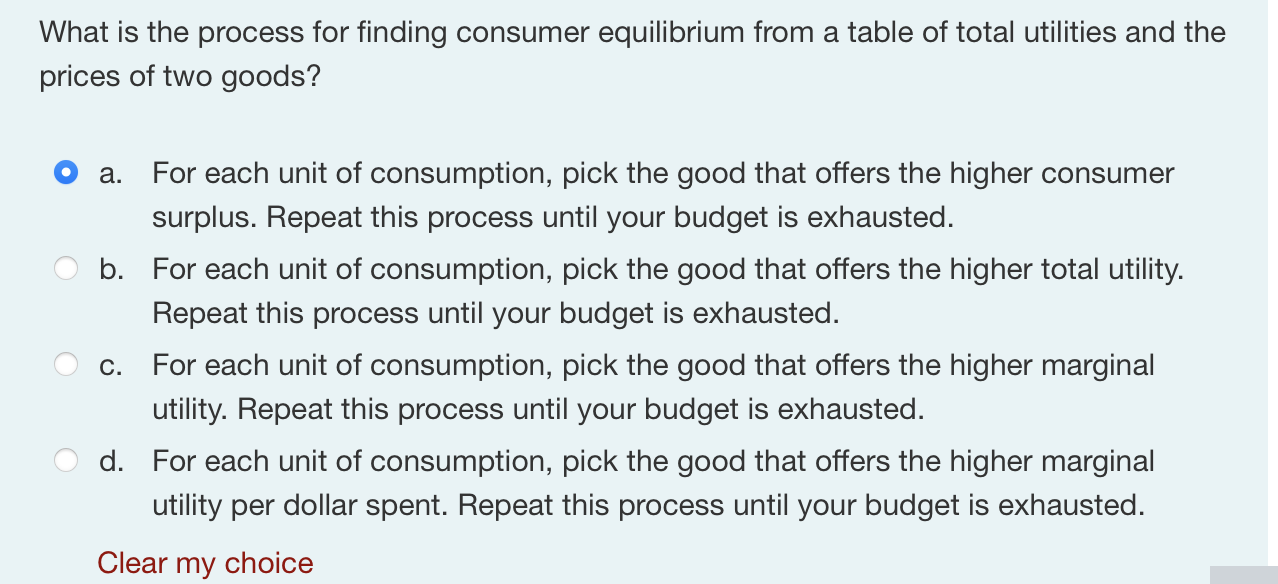Select radio button for option b
Viewport: 1278px width, 584px height.
65,268
